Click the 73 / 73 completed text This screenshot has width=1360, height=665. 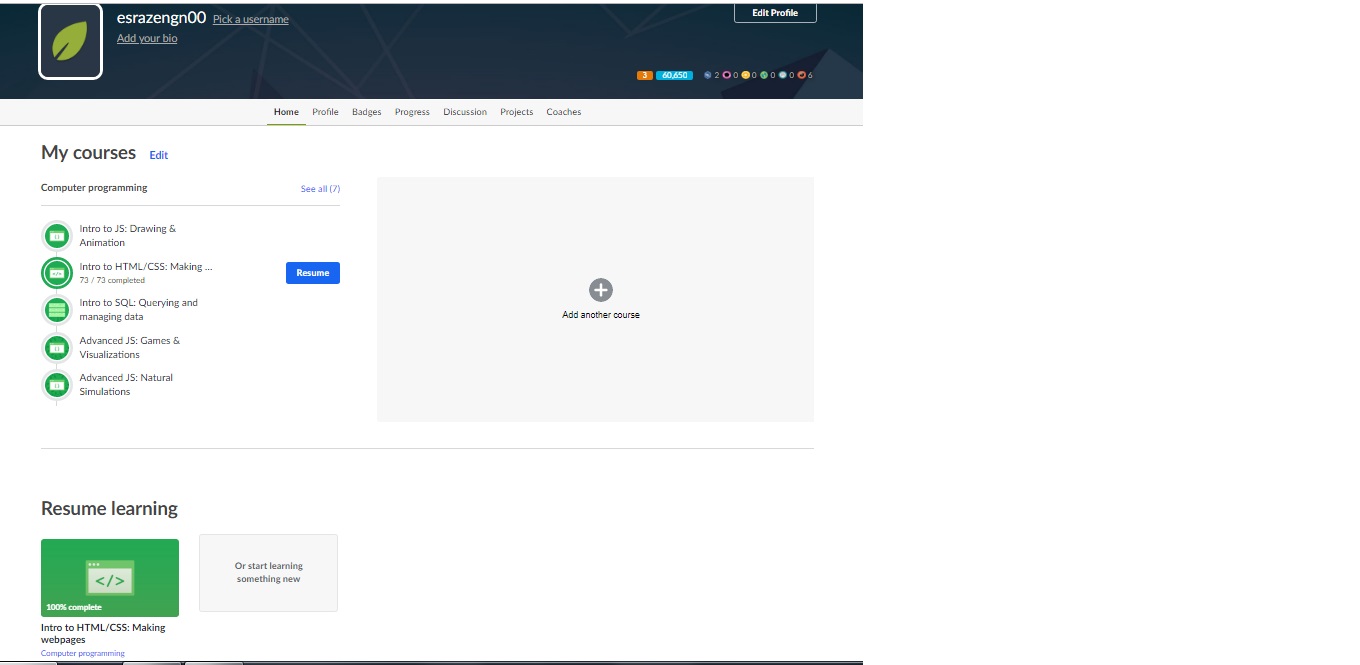(112, 281)
